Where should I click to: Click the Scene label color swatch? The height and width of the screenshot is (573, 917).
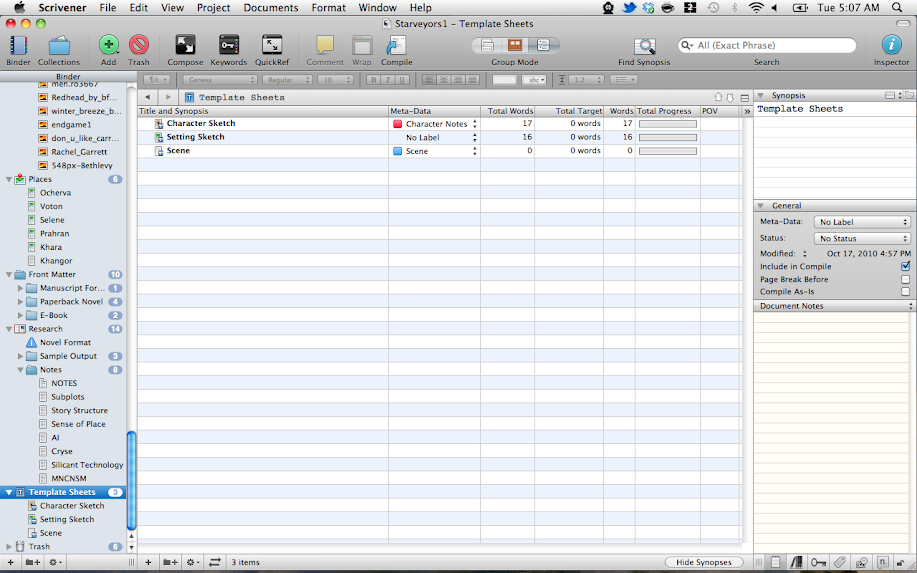coord(398,151)
